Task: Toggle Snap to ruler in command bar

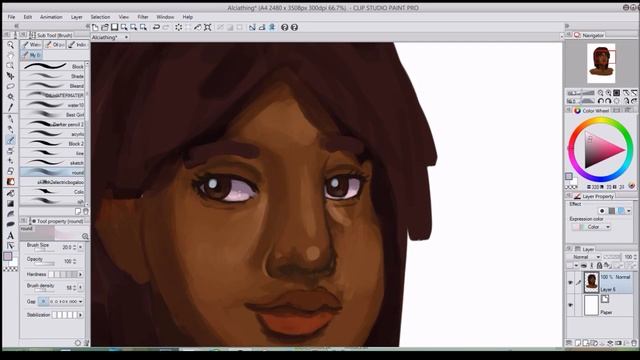Action: tap(252, 27)
